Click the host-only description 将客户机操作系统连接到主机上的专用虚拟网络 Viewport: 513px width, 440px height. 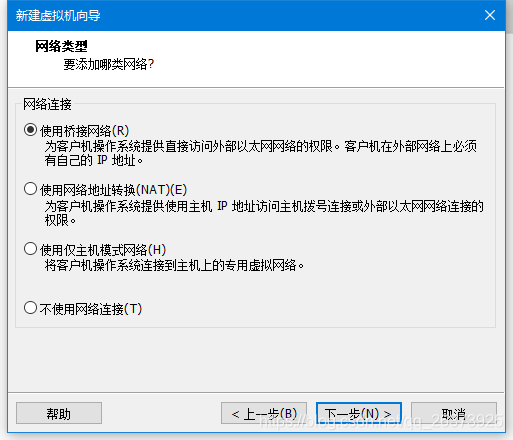click(x=174, y=266)
